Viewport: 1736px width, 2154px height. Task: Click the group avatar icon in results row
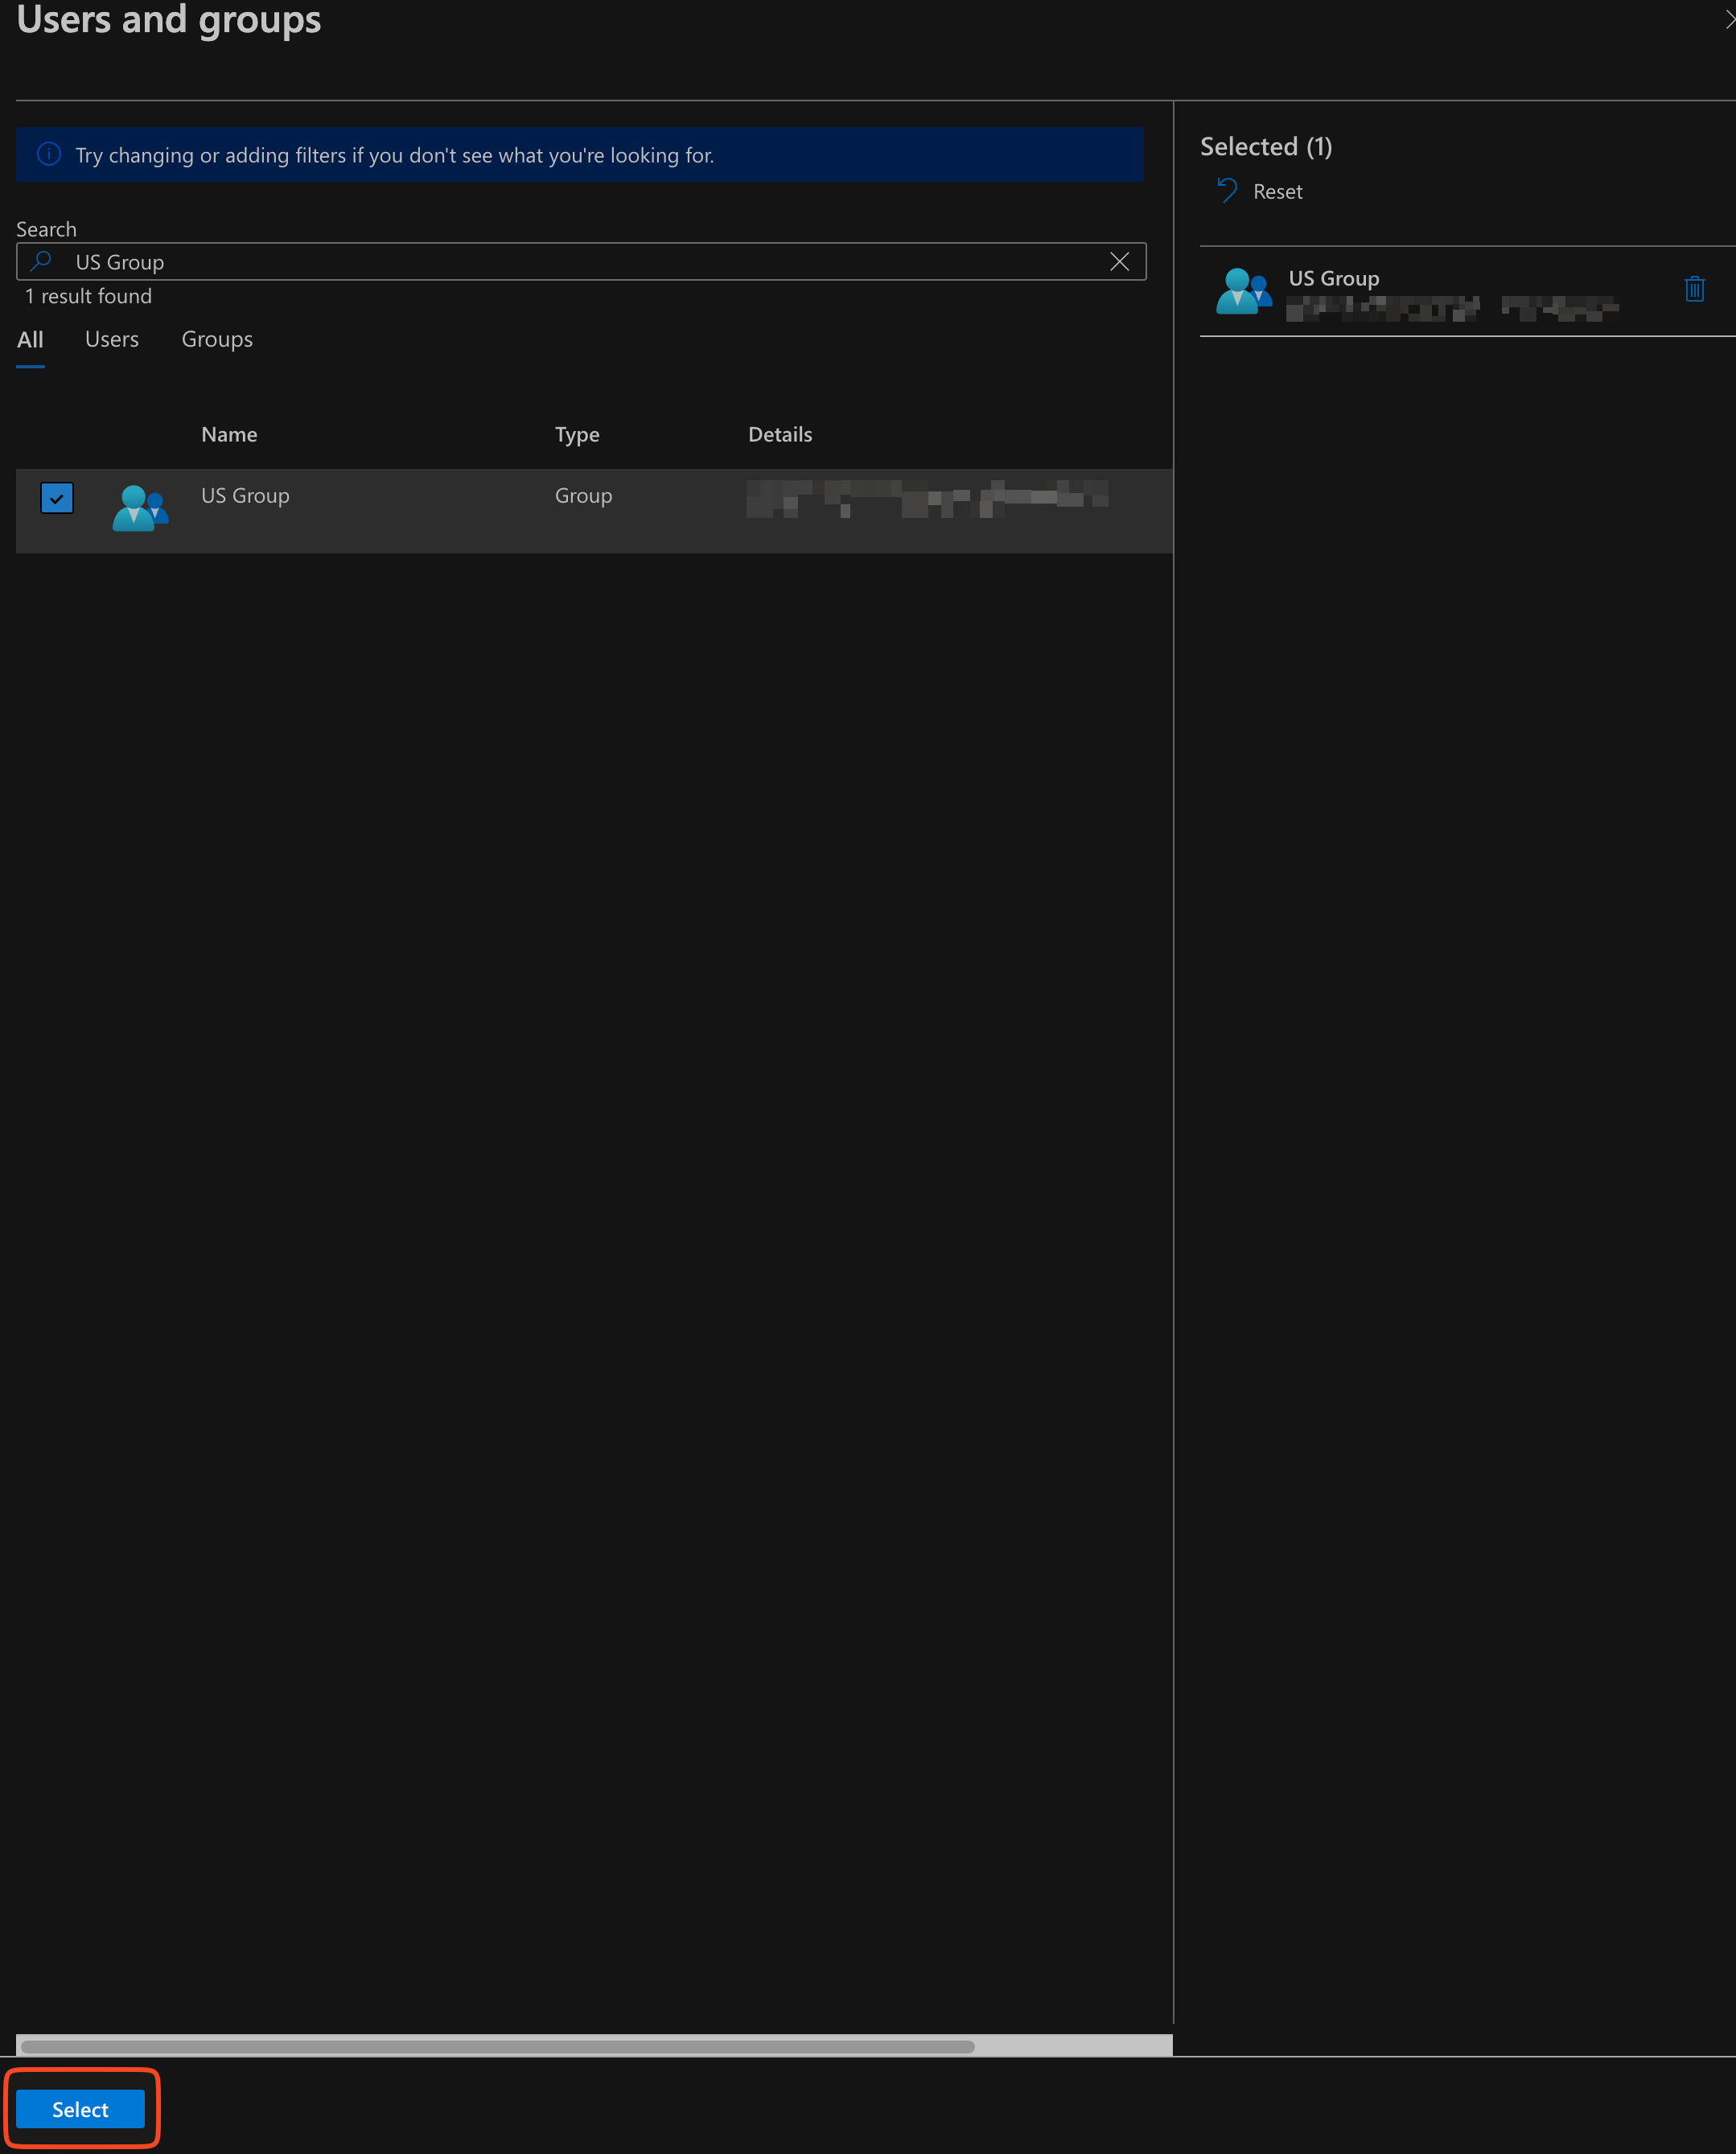[140, 508]
